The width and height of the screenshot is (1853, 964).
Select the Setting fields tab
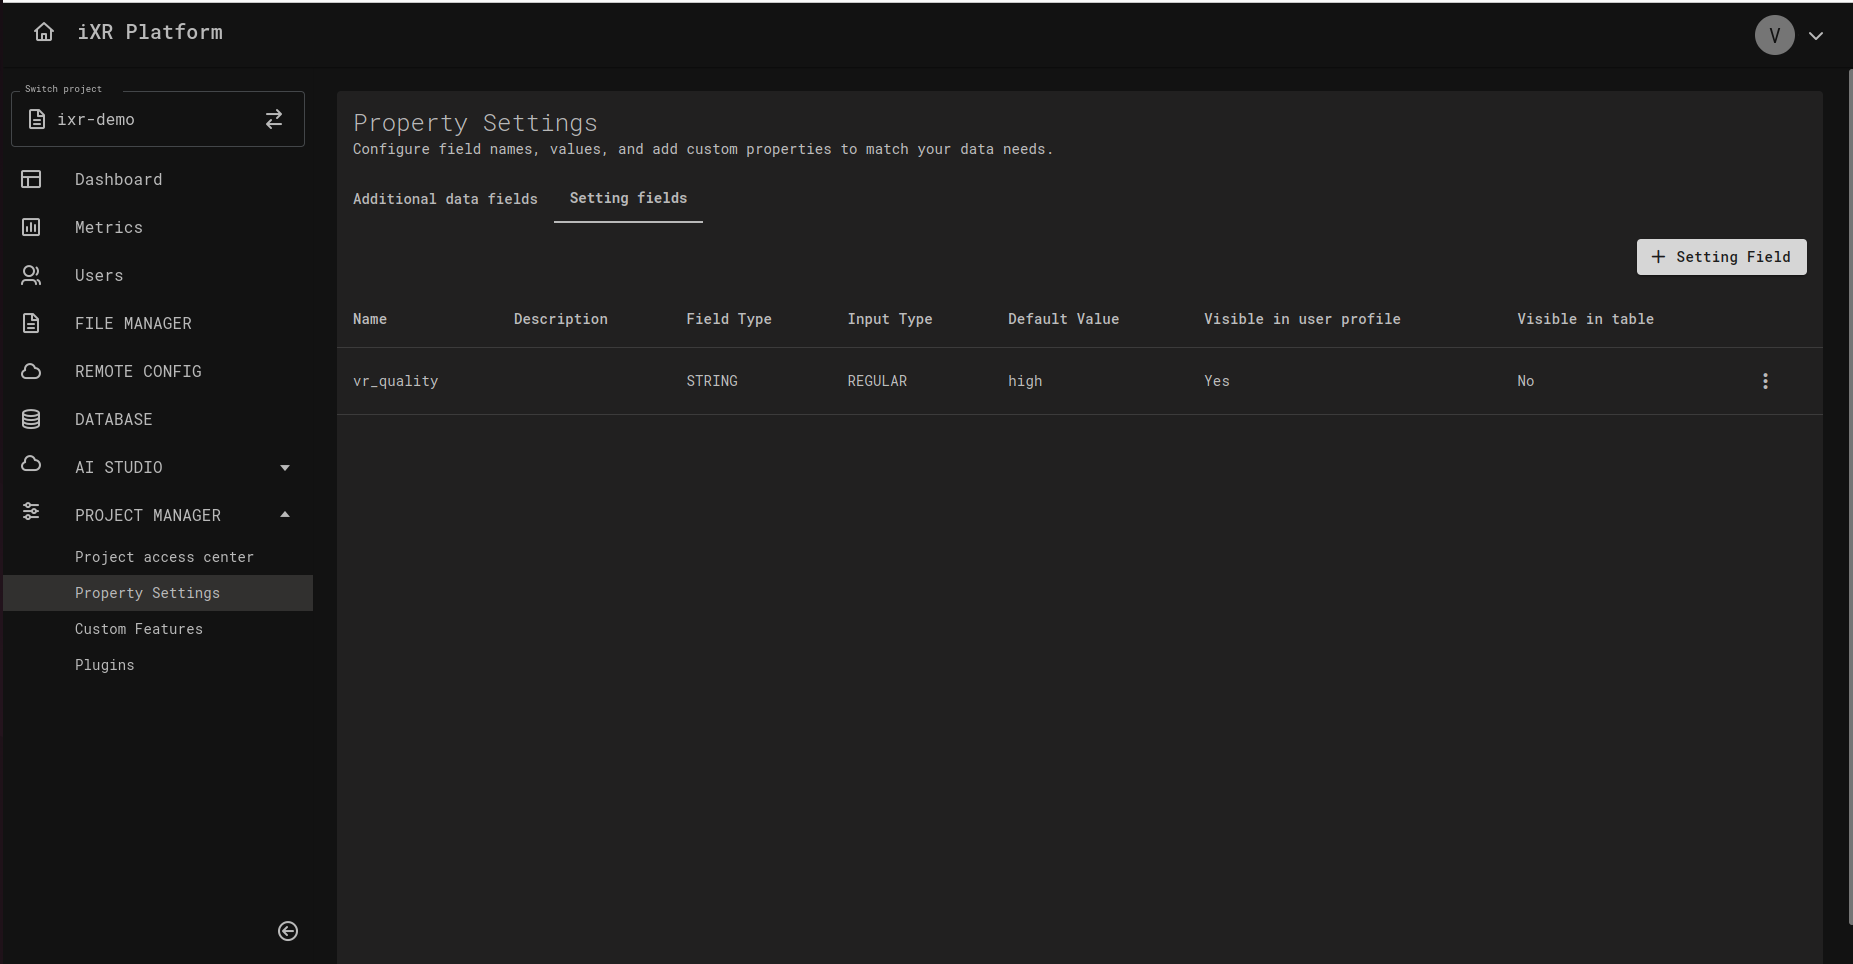coord(628,198)
